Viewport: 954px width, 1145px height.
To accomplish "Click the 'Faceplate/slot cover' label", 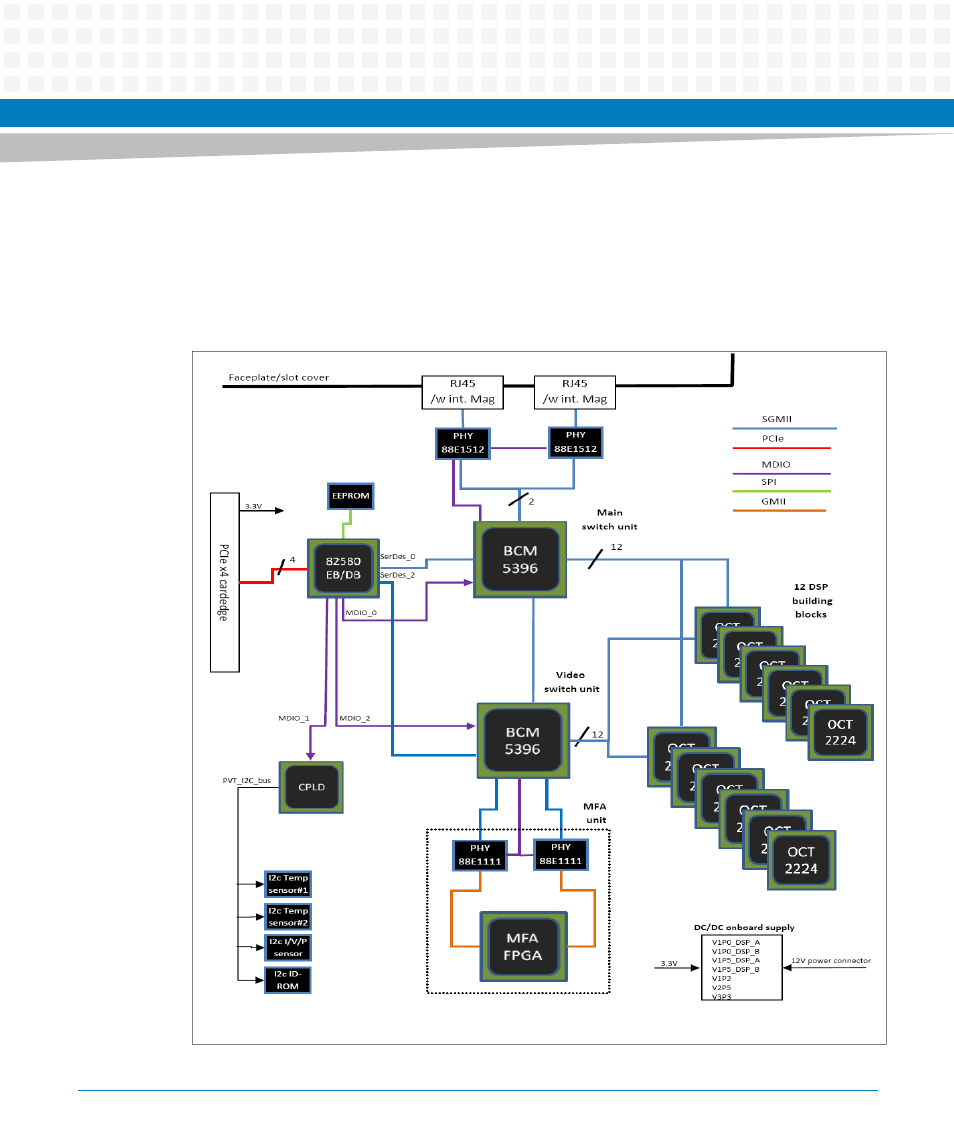I will point(278,378).
